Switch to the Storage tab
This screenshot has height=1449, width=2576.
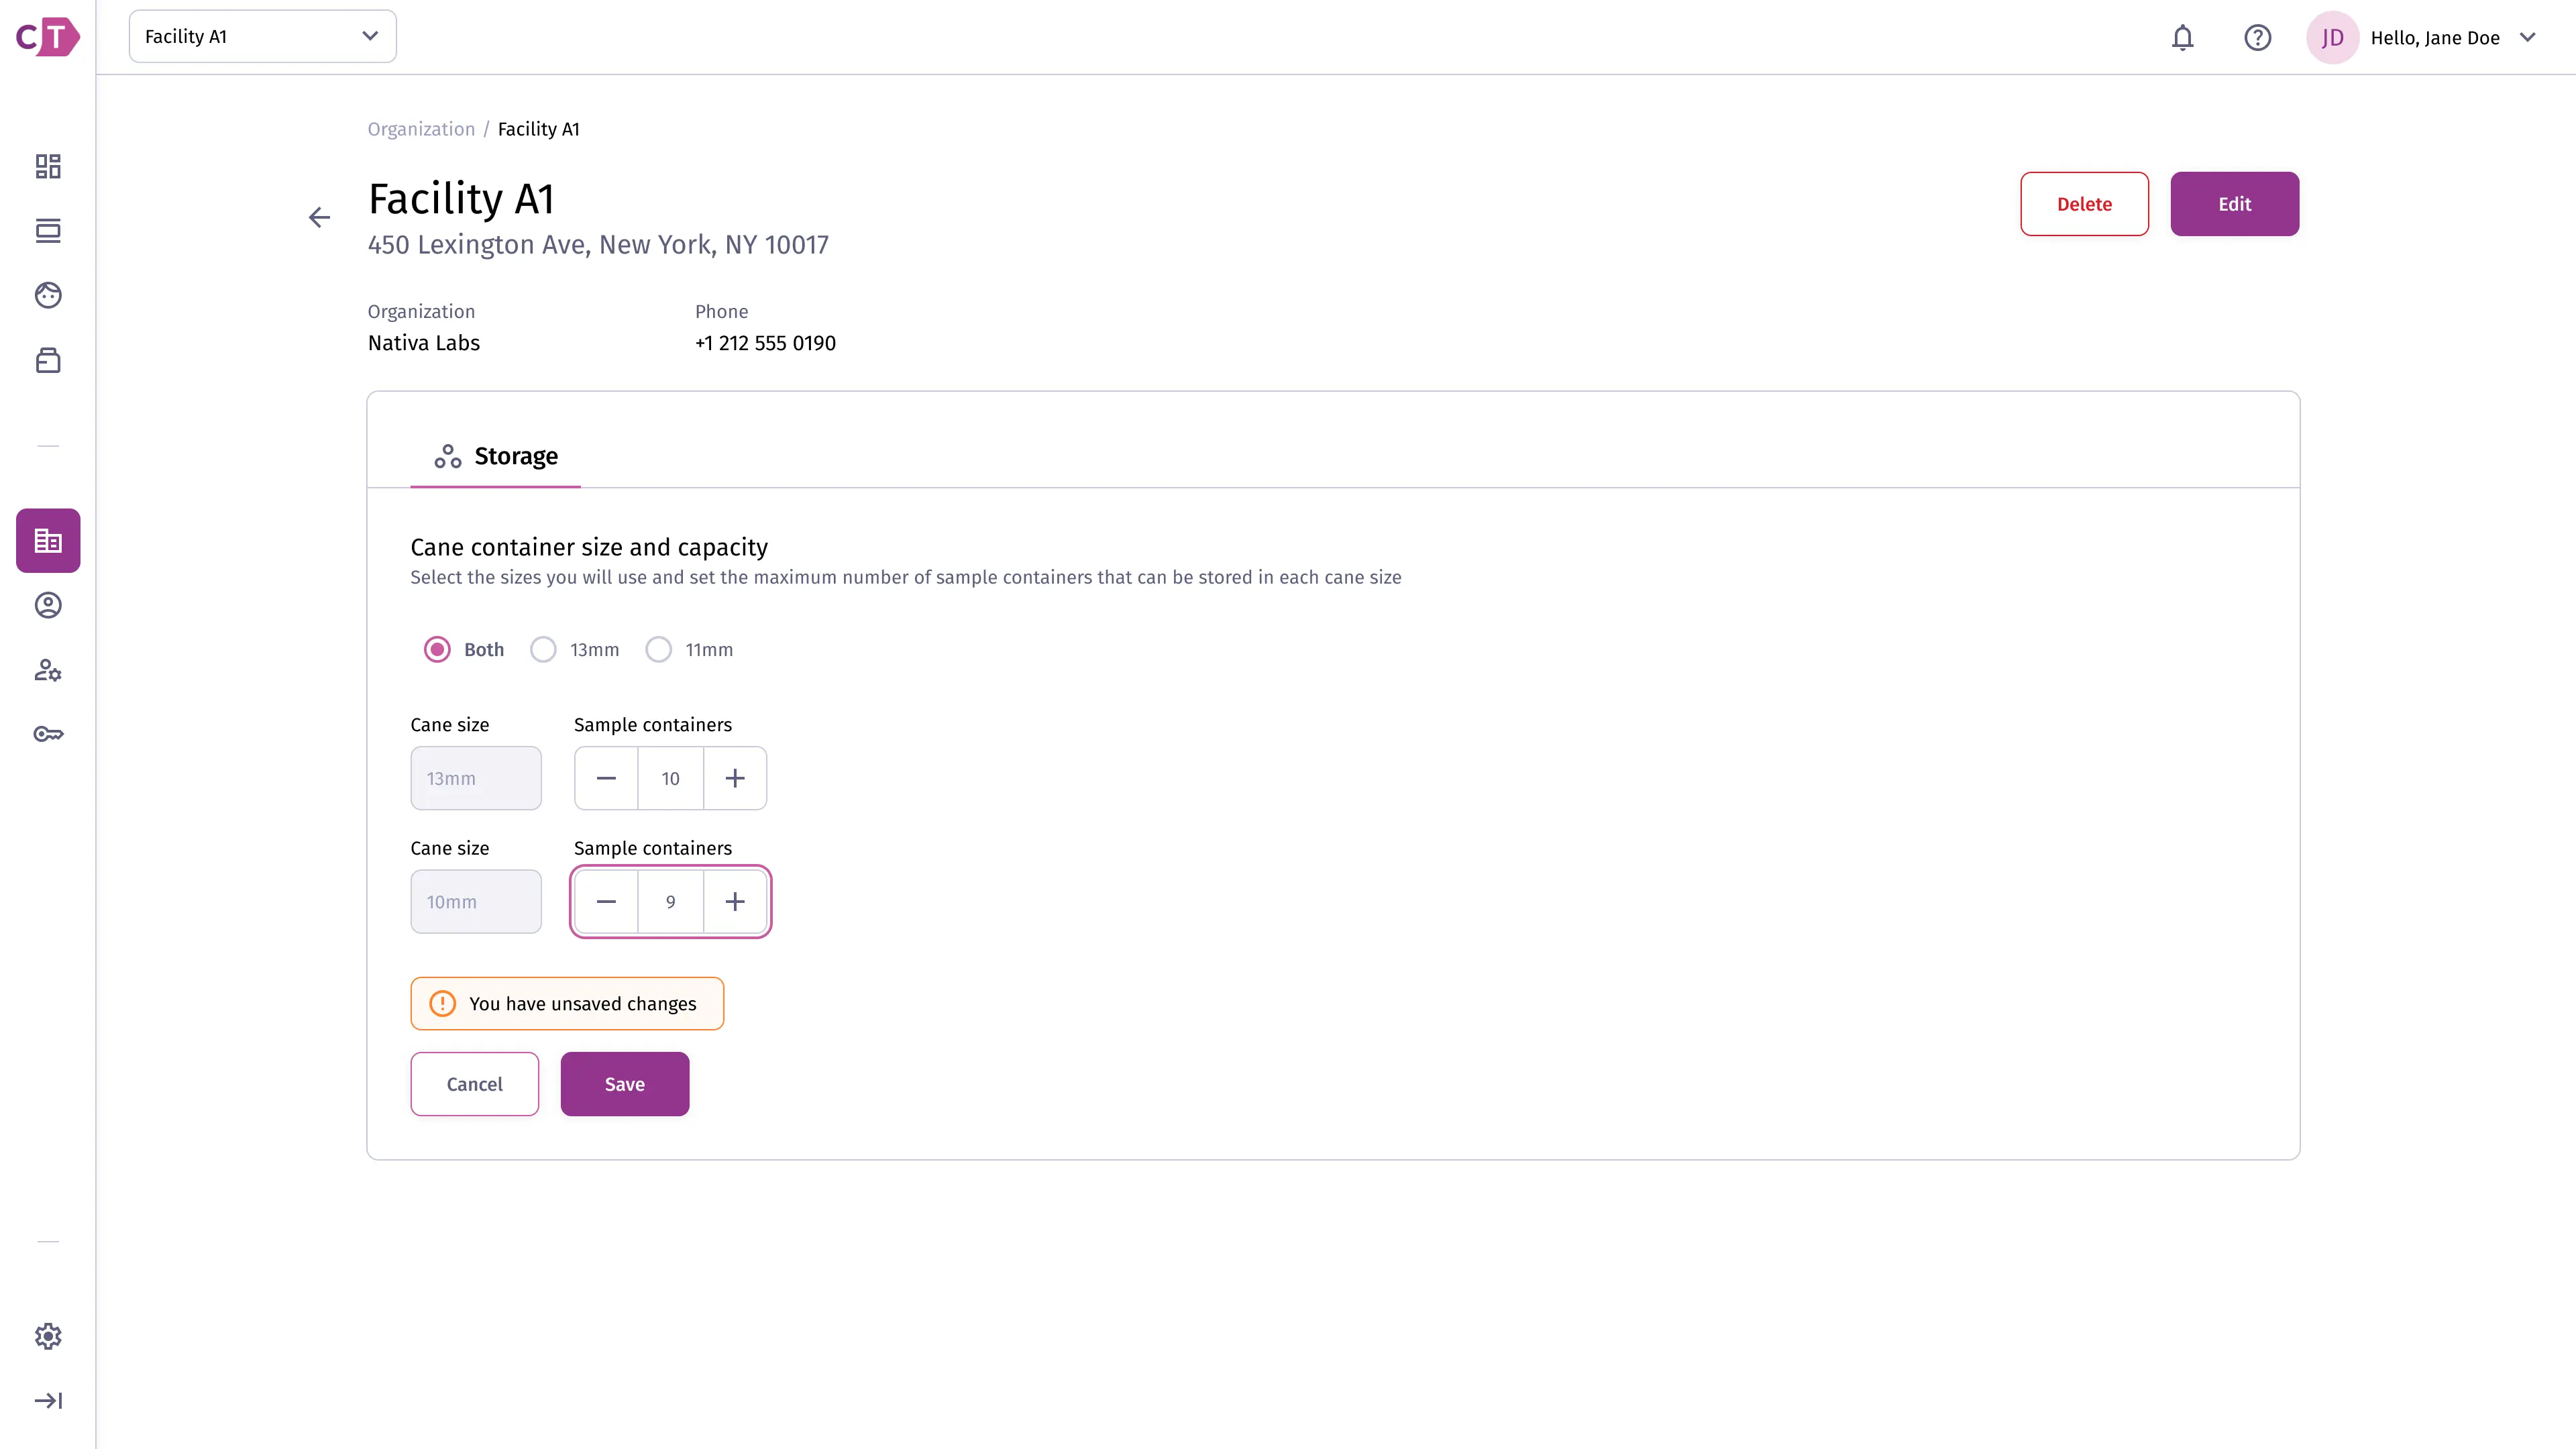coord(495,456)
